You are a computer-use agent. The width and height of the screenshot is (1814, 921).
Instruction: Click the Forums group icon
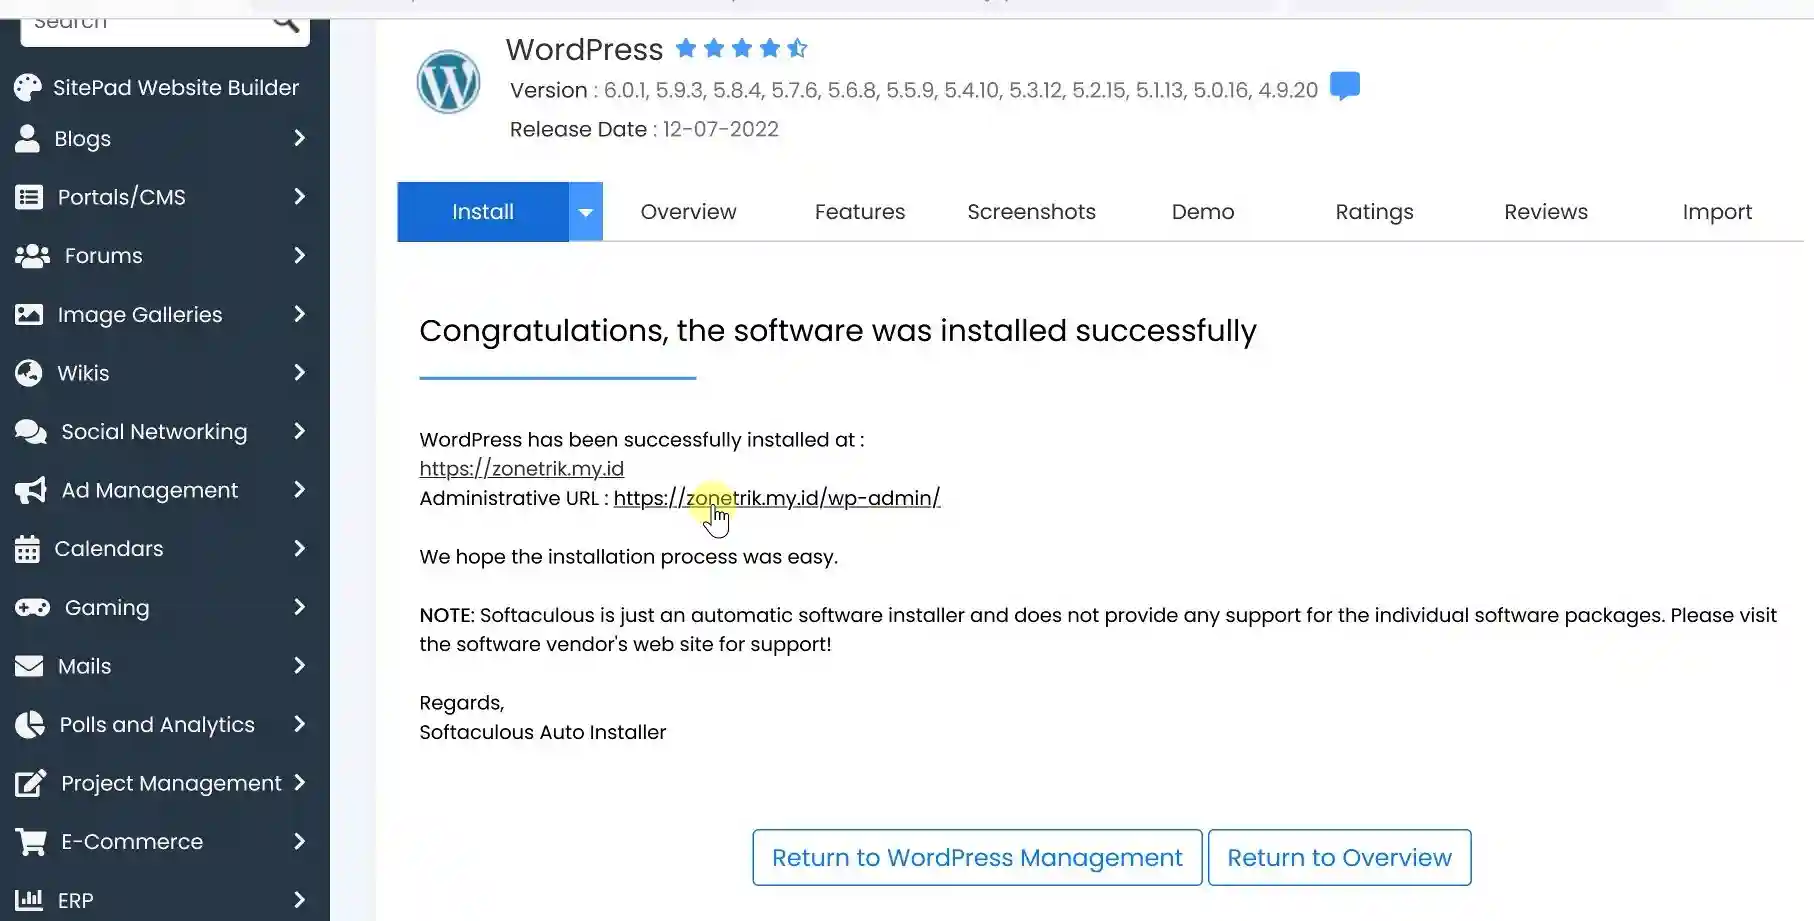(x=32, y=256)
